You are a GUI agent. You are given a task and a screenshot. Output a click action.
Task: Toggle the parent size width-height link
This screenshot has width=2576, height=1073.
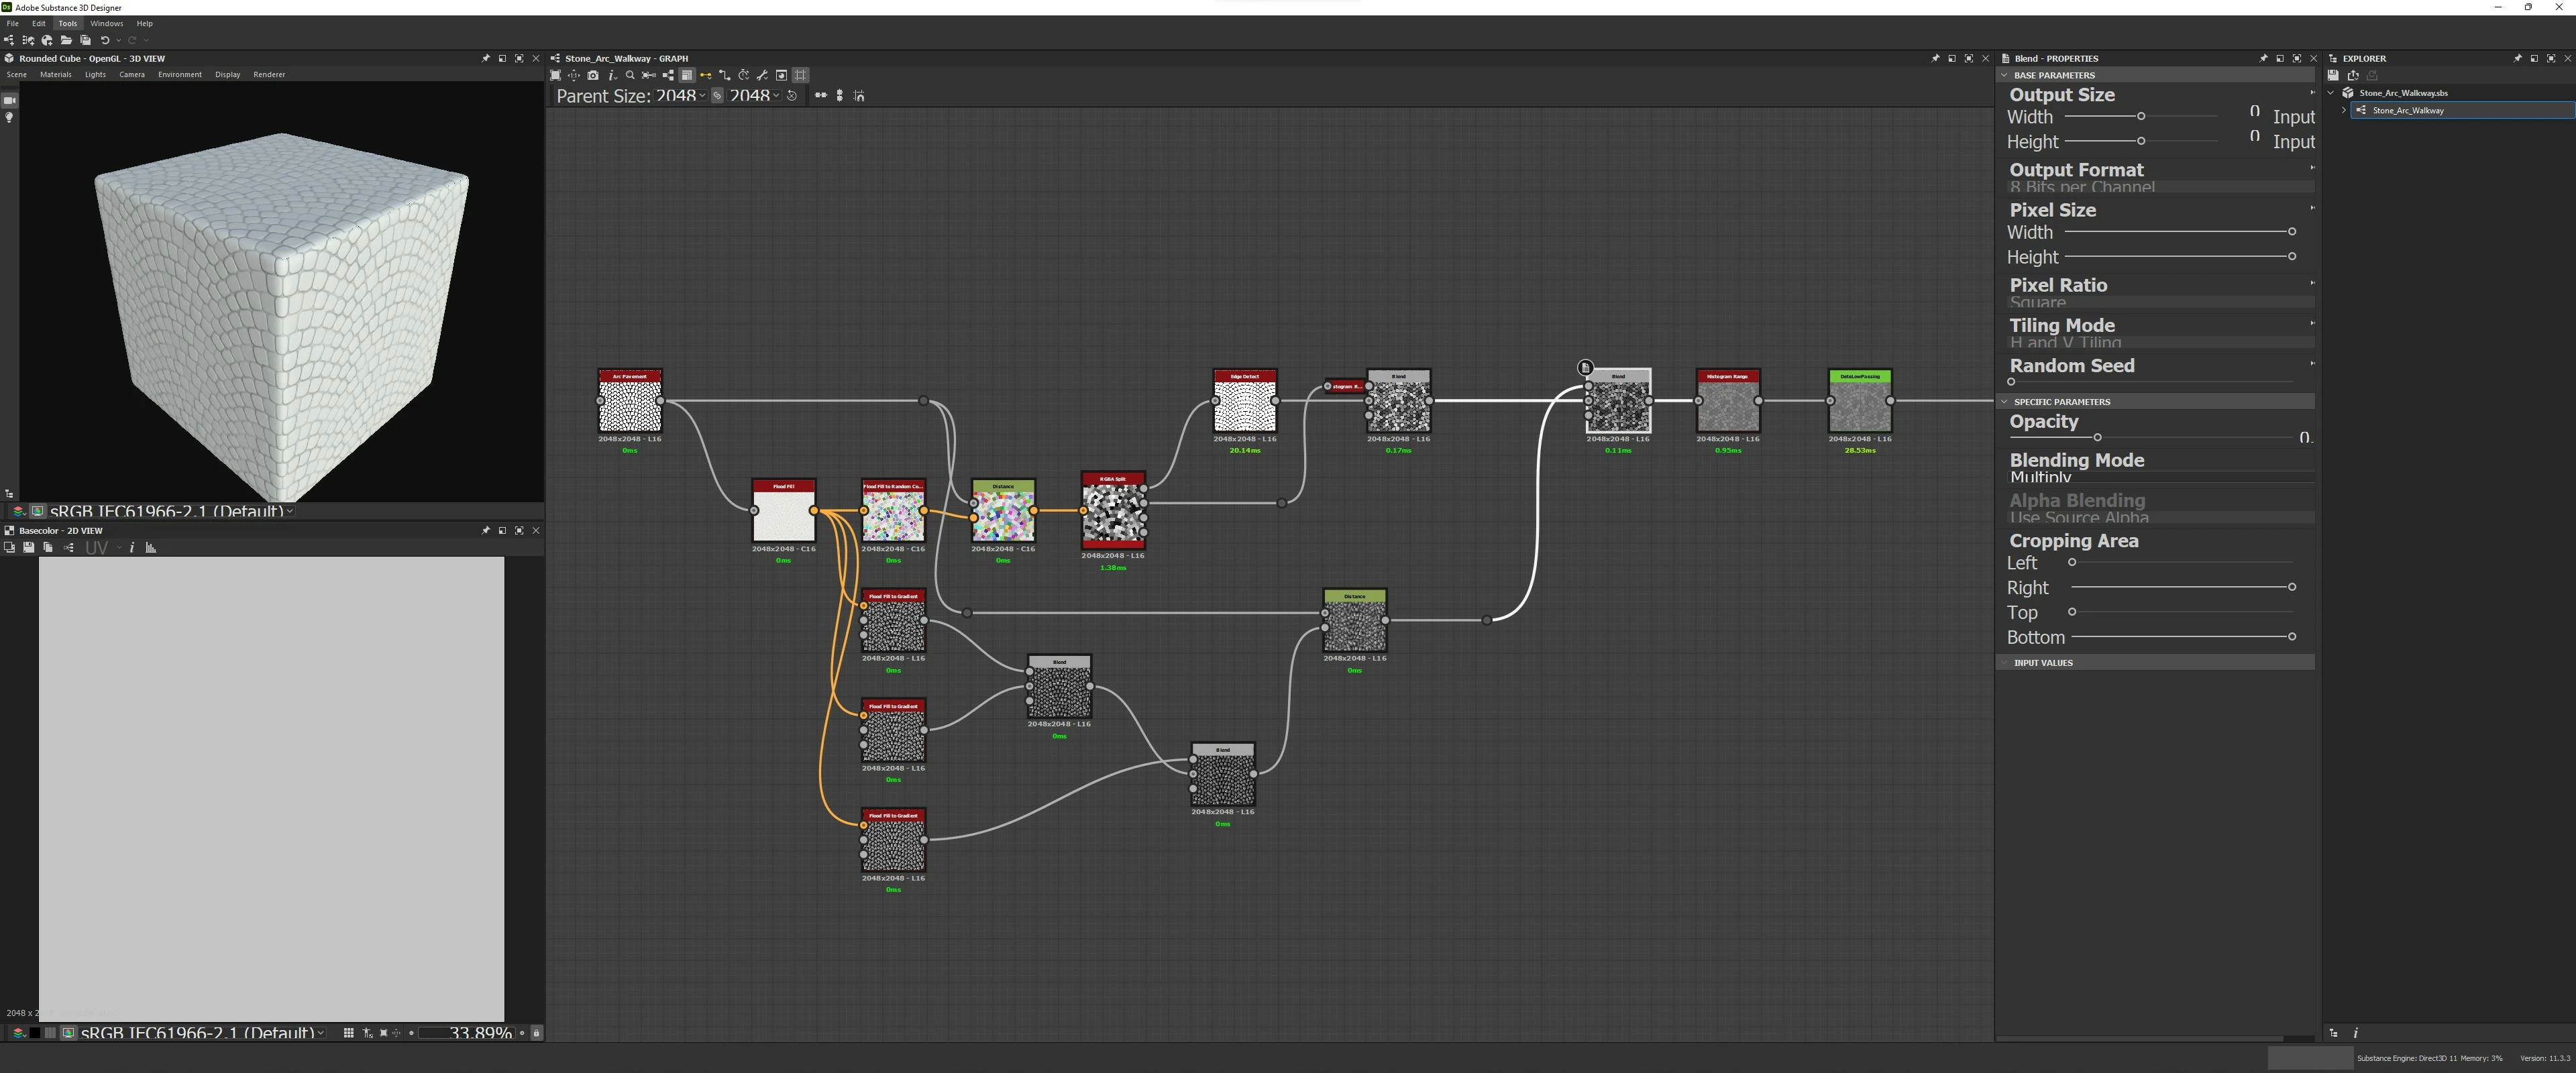click(717, 96)
